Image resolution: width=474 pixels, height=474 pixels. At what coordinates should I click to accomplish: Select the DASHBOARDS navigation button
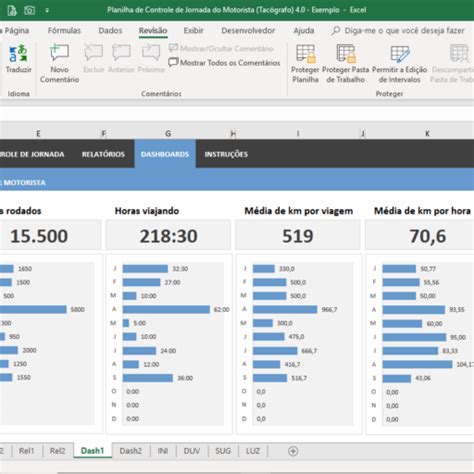(x=165, y=154)
